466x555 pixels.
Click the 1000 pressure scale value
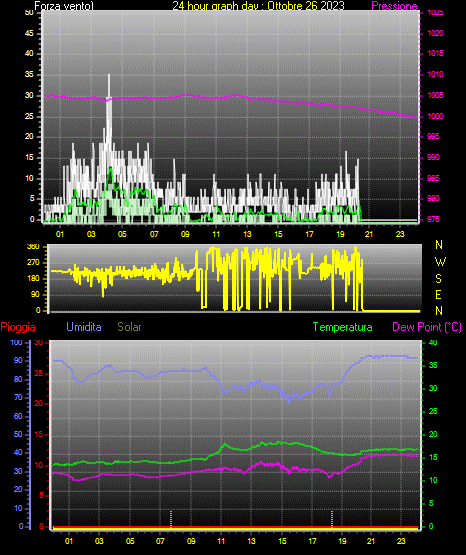[x=435, y=116]
